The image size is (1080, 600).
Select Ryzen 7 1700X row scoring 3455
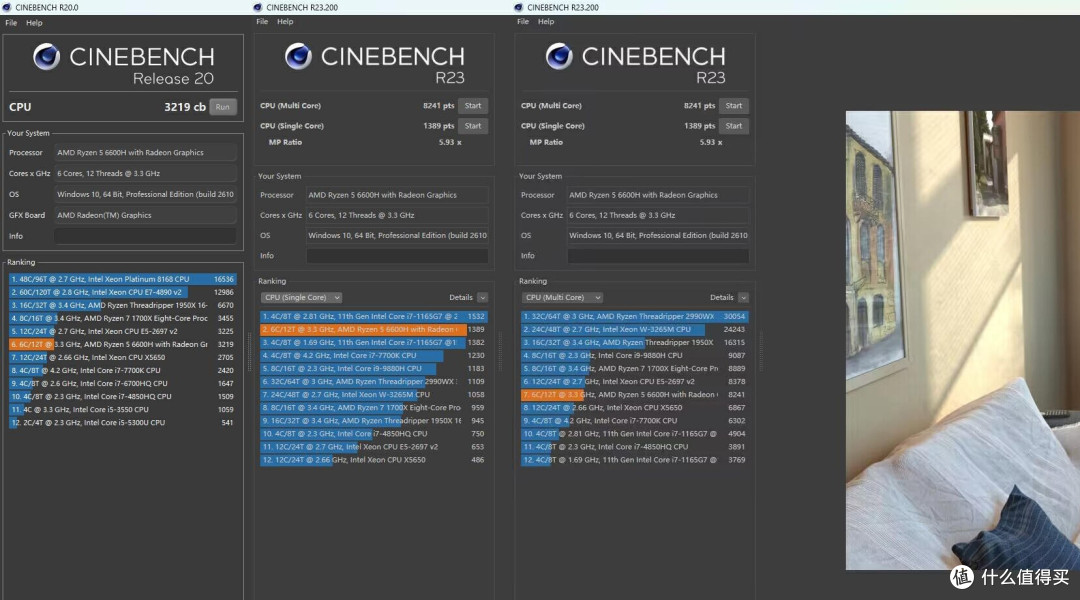(x=123, y=318)
